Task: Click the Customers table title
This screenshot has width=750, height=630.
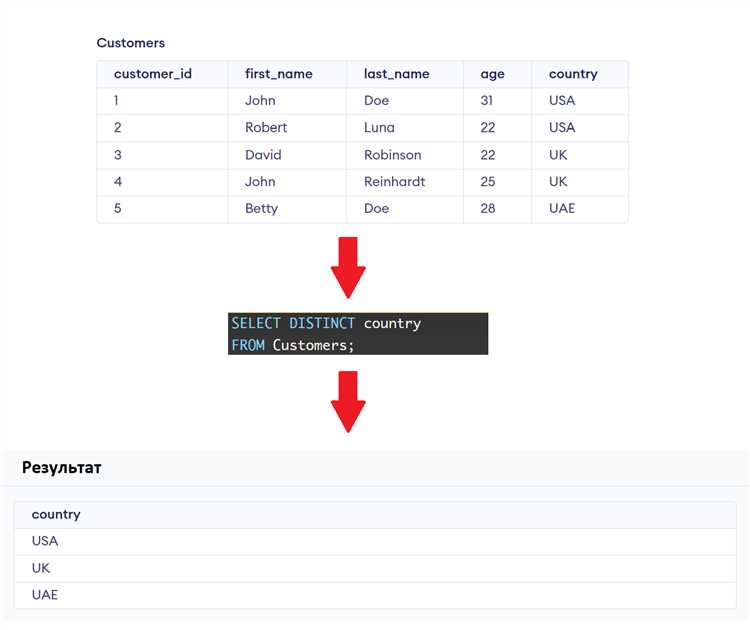Action: pyautogui.click(x=131, y=43)
